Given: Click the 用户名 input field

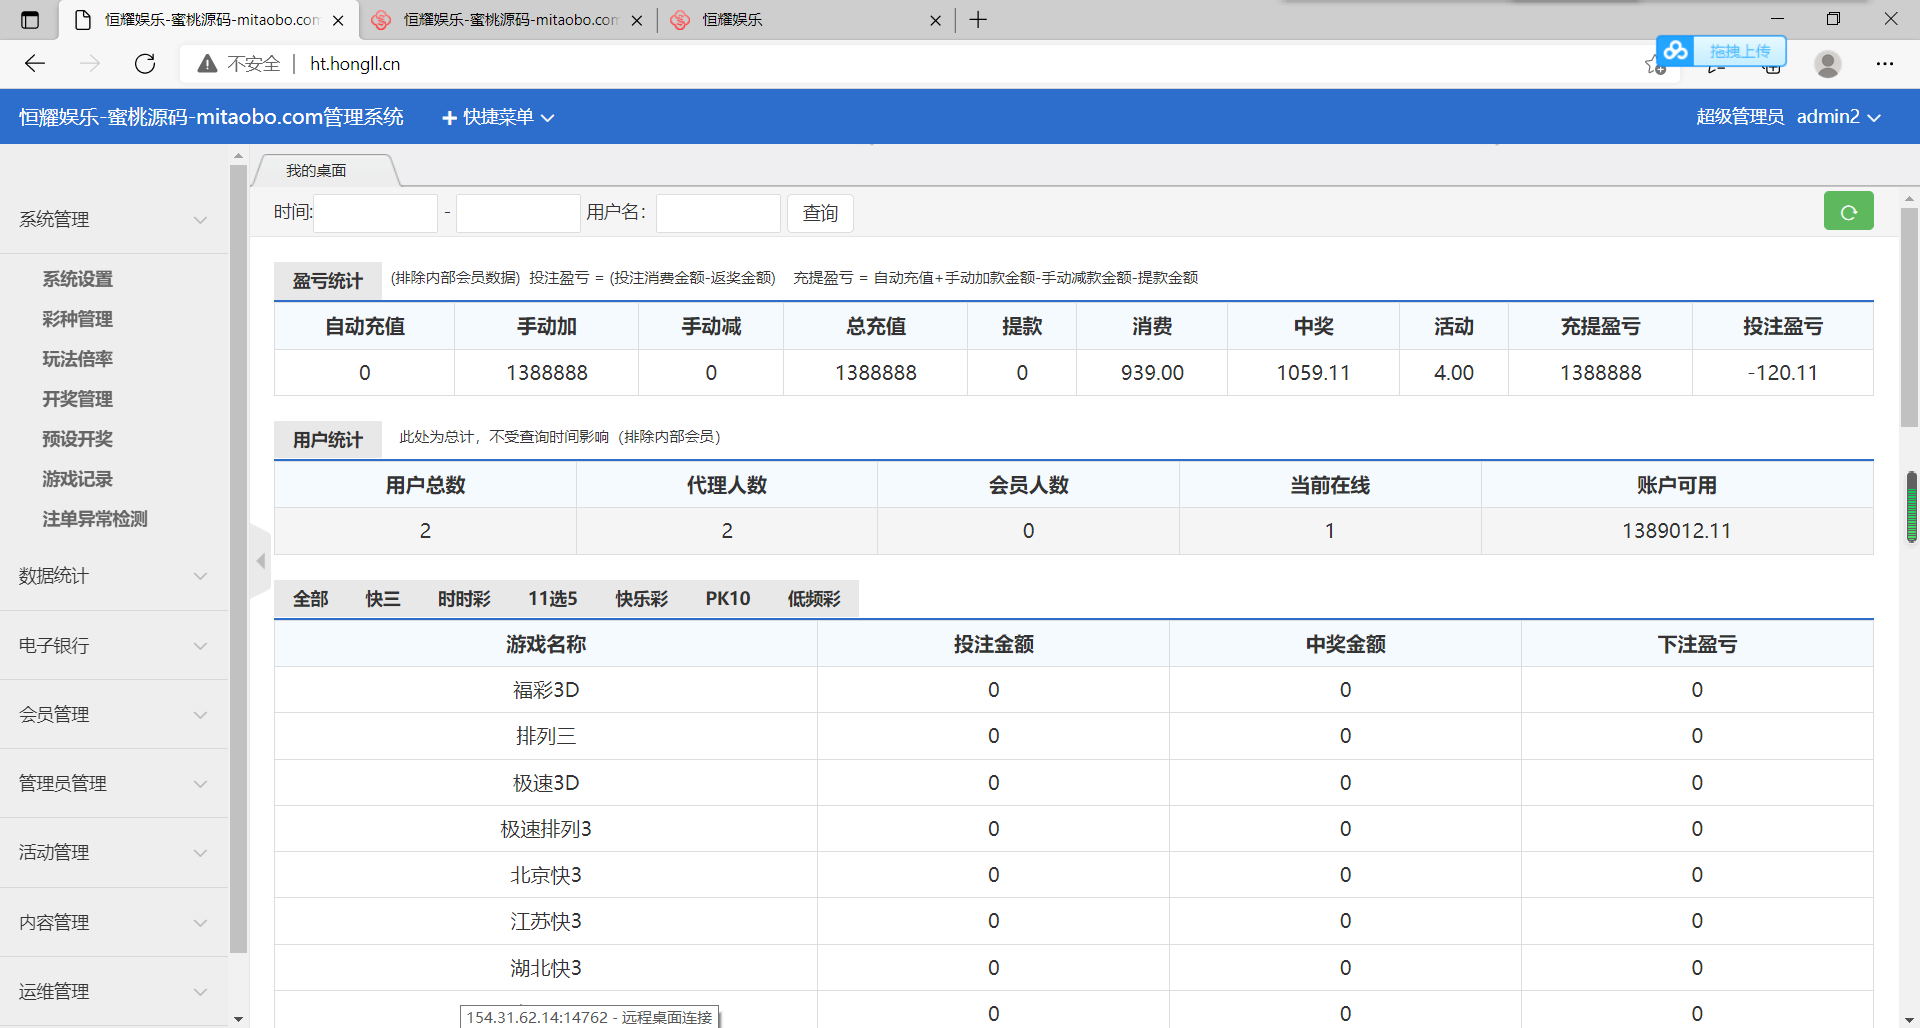Looking at the screenshot, I should (x=717, y=213).
